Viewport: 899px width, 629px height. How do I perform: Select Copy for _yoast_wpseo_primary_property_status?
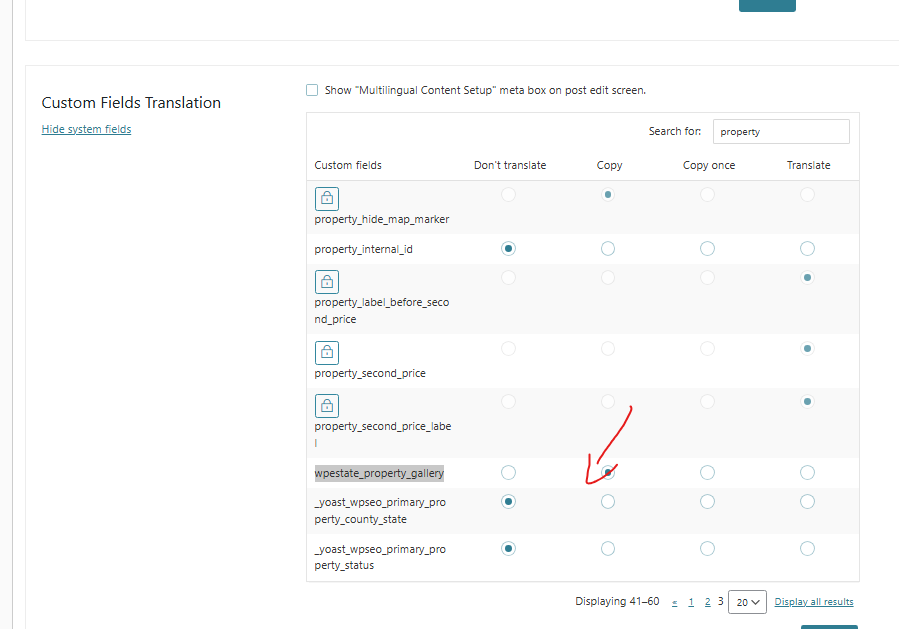[608, 549]
